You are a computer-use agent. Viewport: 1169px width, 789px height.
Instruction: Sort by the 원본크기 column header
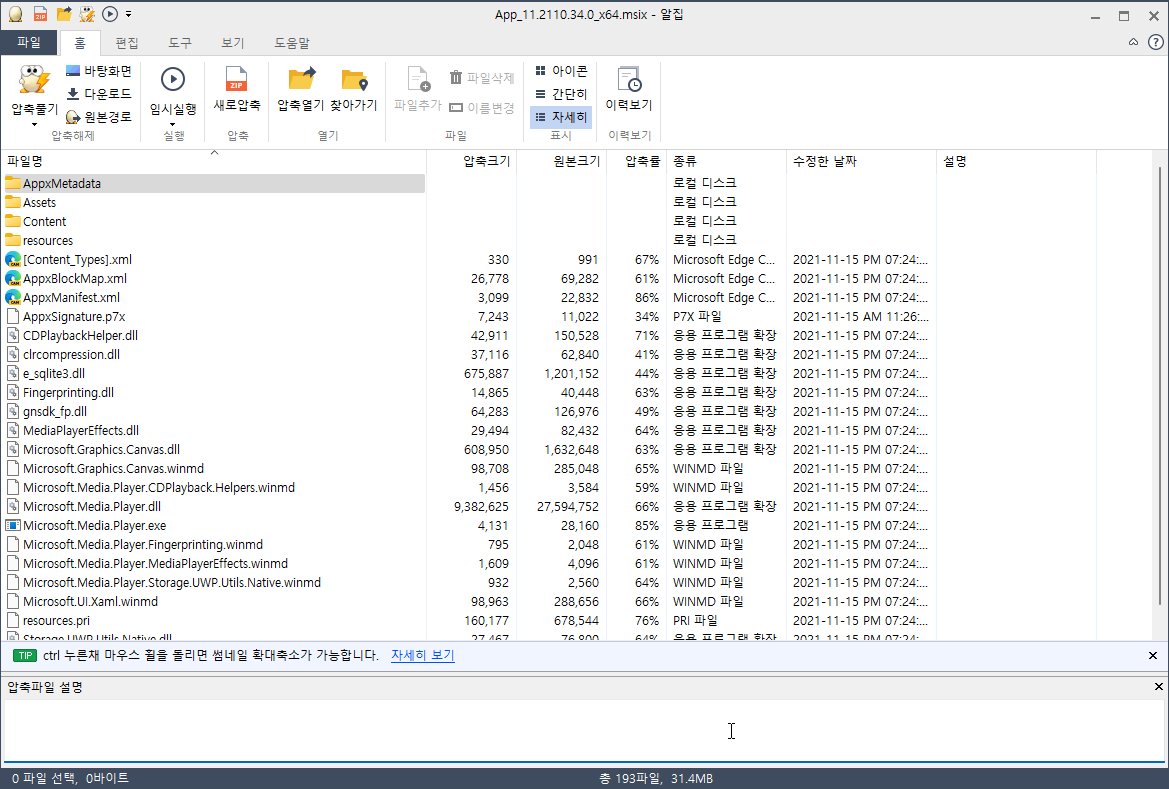click(561, 161)
